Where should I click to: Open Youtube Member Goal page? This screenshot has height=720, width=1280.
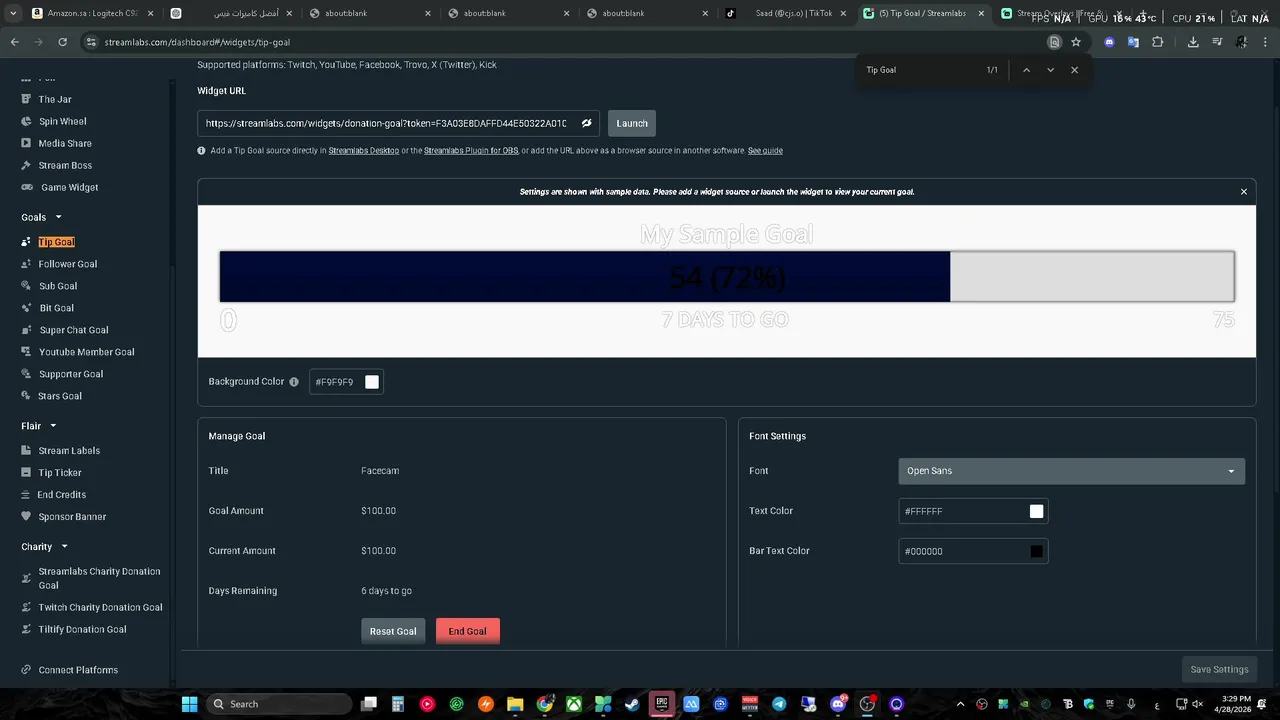pyautogui.click(x=86, y=352)
